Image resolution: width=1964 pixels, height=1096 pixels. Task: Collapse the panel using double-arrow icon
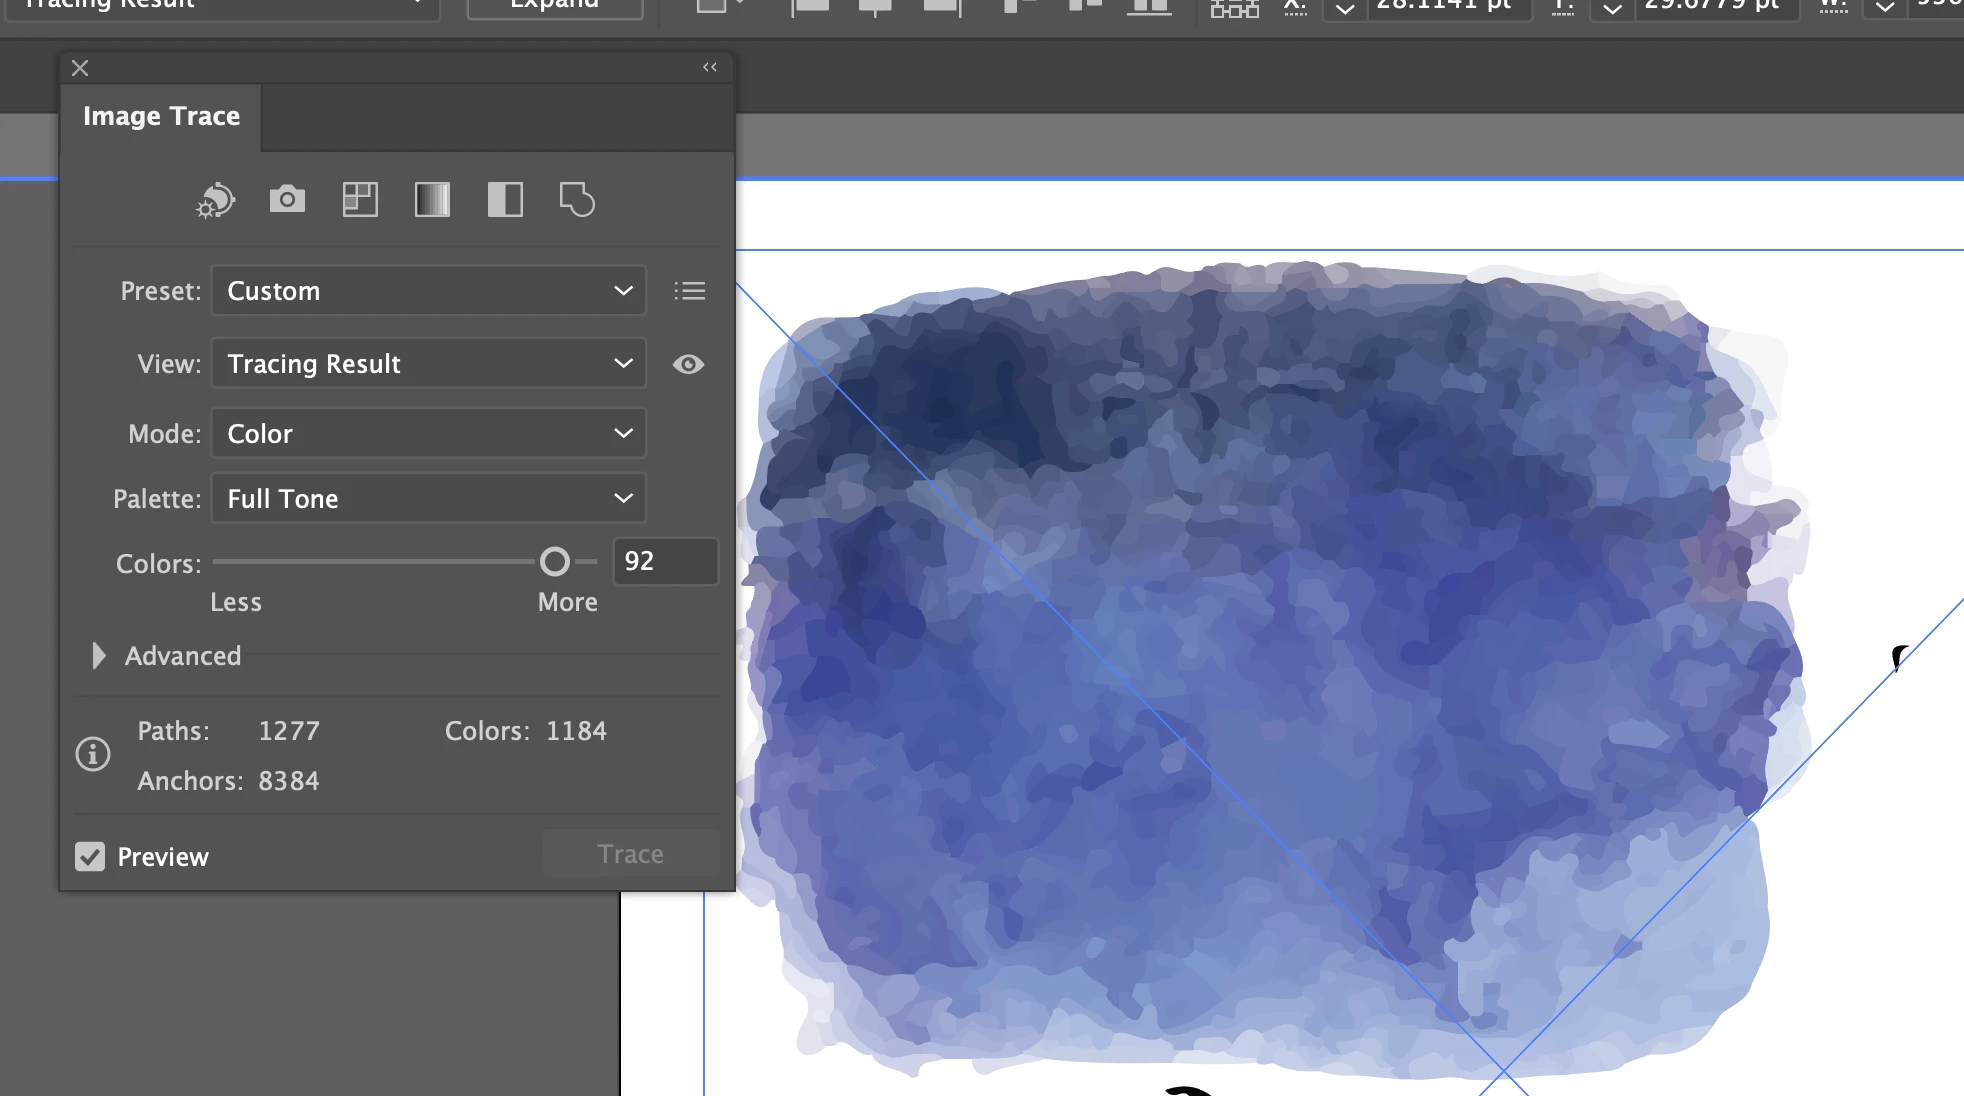point(710,67)
